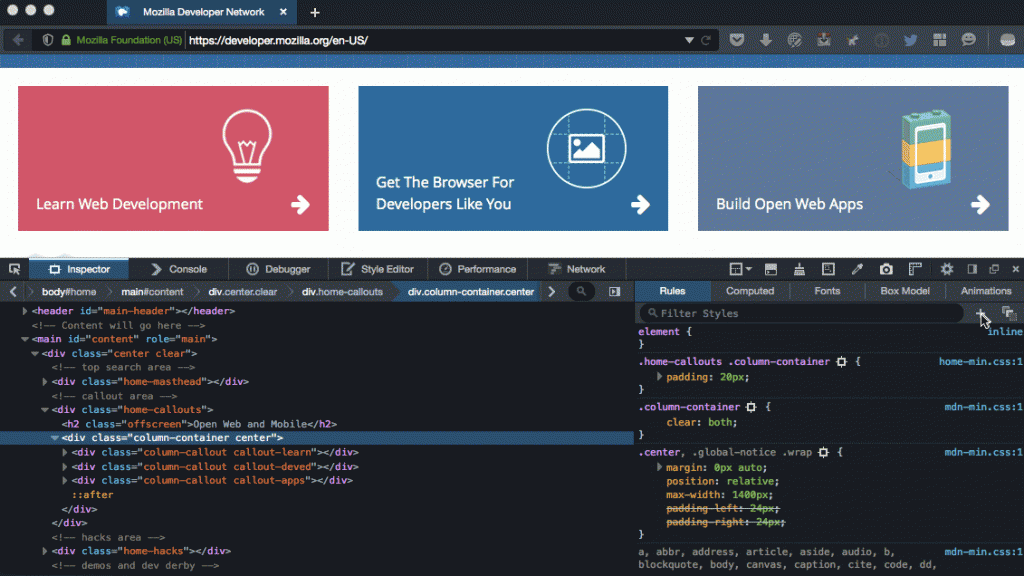This screenshot has height=576, width=1024.
Task: Switch to the Computed tab
Action: 750,291
